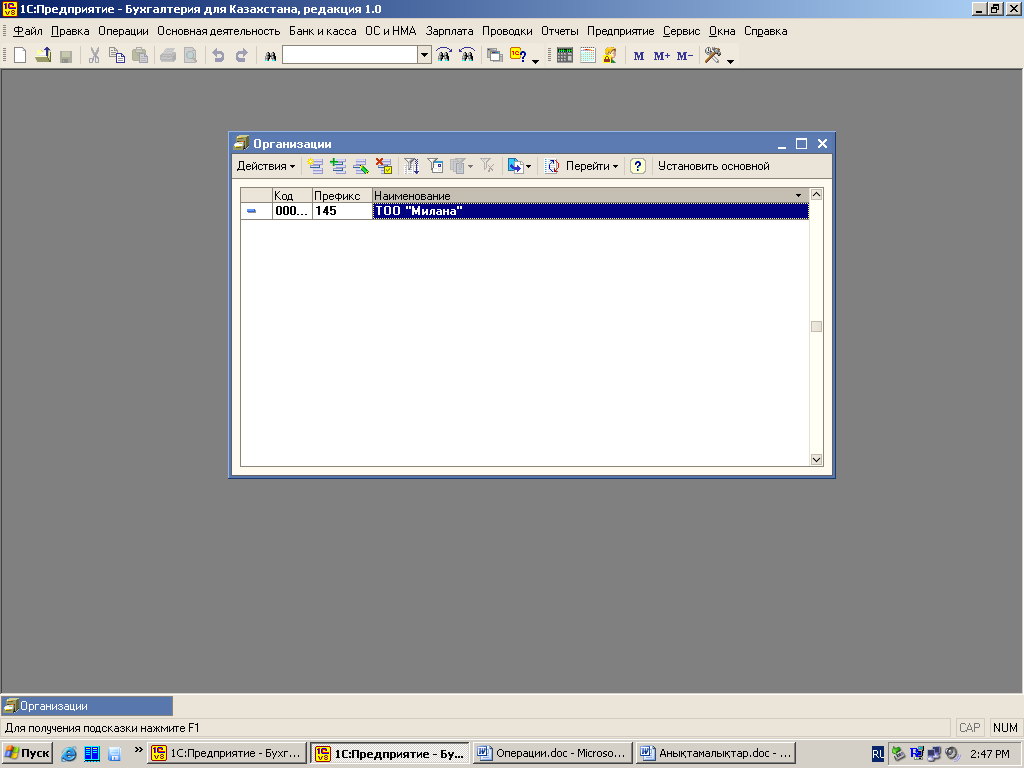This screenshot has height=768, width=1024.
Task: Click the Copy icon in main toolbar
Action: [117, 56]
